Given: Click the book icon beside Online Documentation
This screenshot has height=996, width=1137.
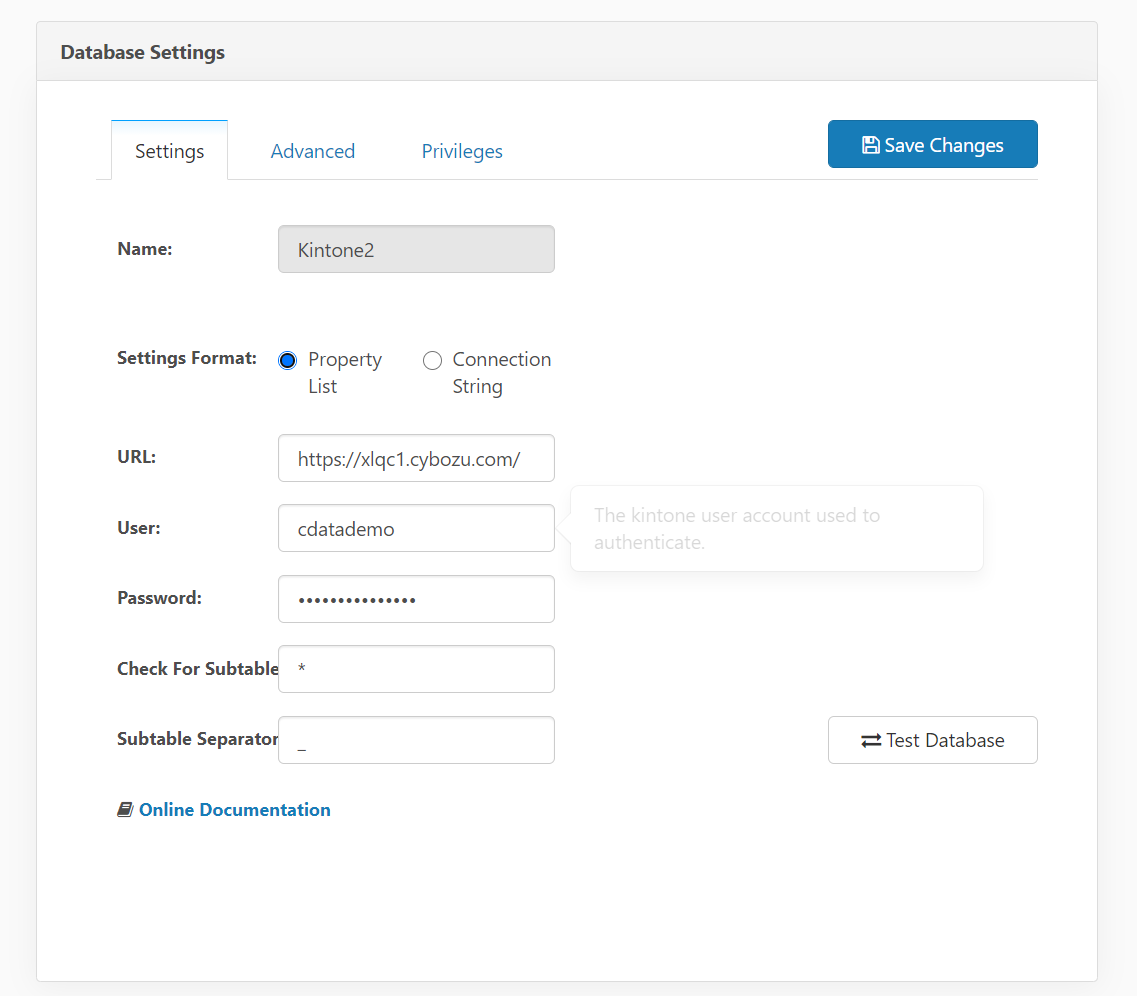Looking at the screenshot, I should click(x=125, y=810).
